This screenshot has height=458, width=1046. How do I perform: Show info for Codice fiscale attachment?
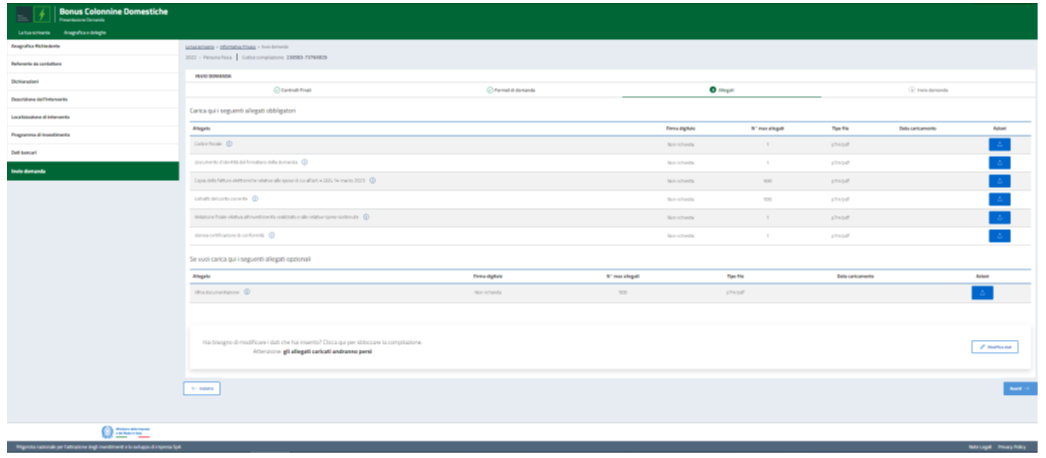[x=229, y=144]
